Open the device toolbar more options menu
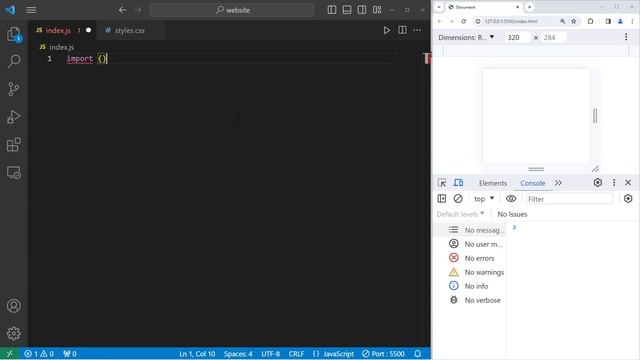640x360 pixels. (626, 37)
